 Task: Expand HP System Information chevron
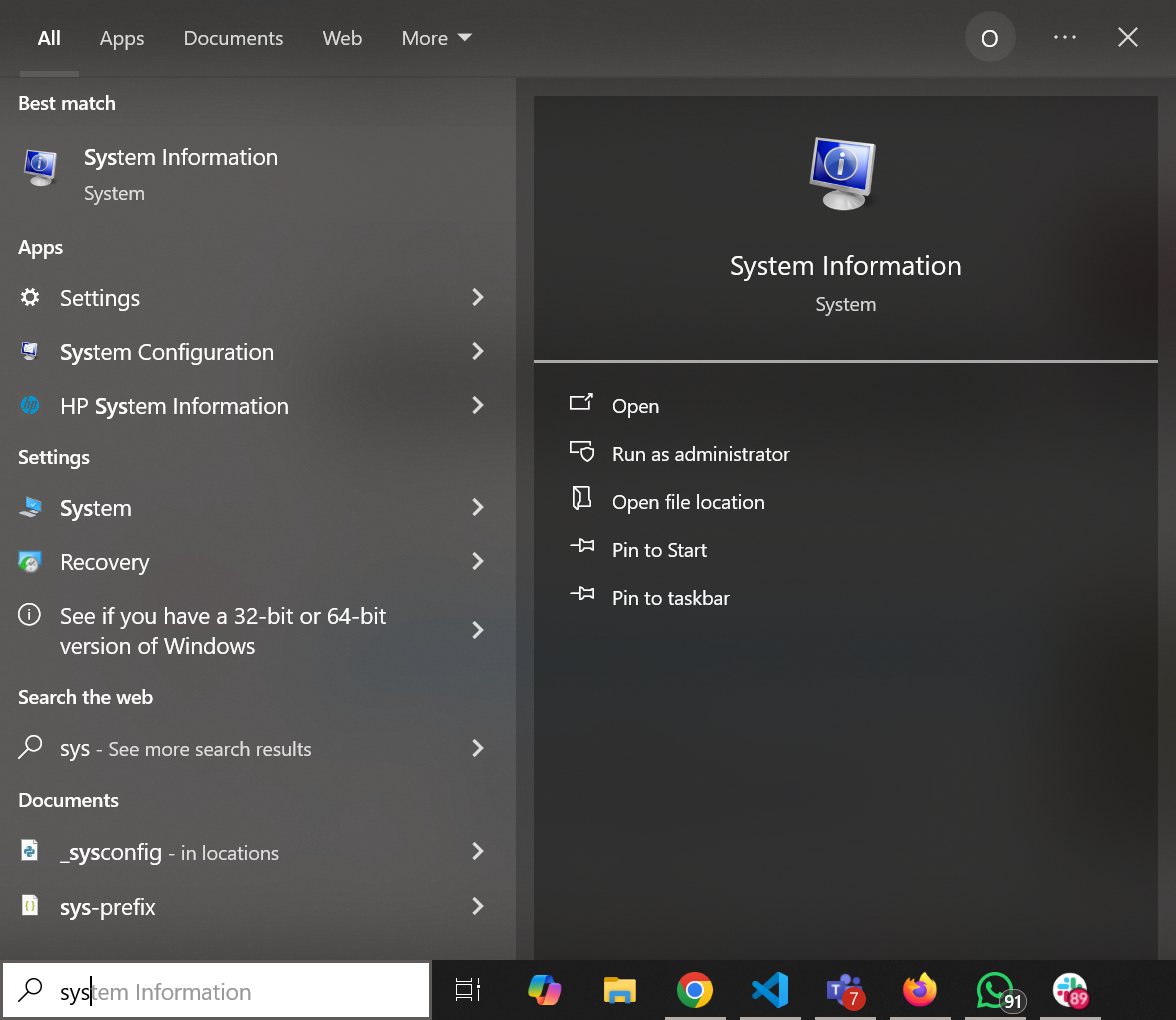coord(478,406)
